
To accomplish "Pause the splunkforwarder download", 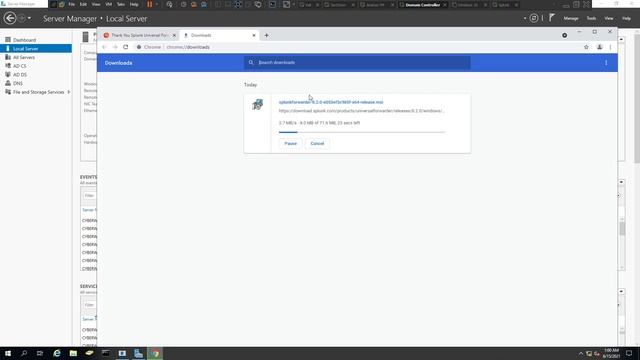I will point(291,144).
